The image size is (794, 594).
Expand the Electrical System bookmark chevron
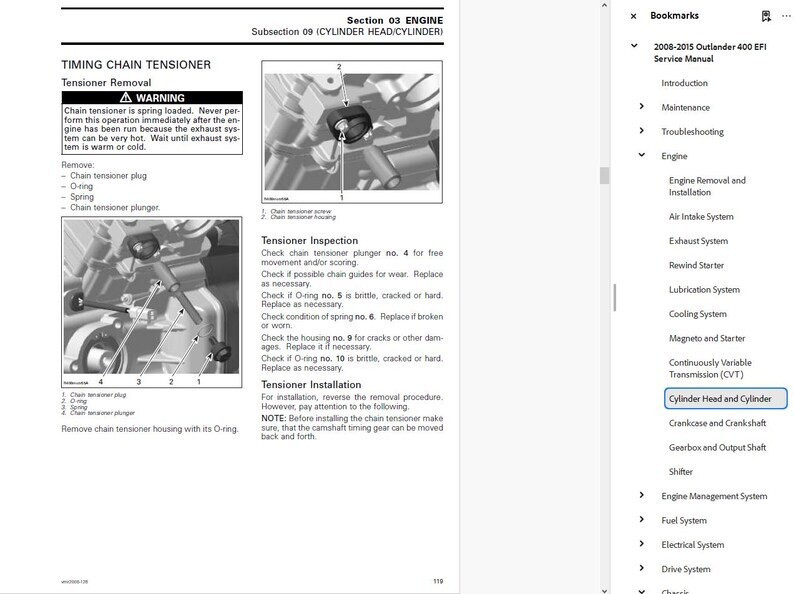(641, 545)
